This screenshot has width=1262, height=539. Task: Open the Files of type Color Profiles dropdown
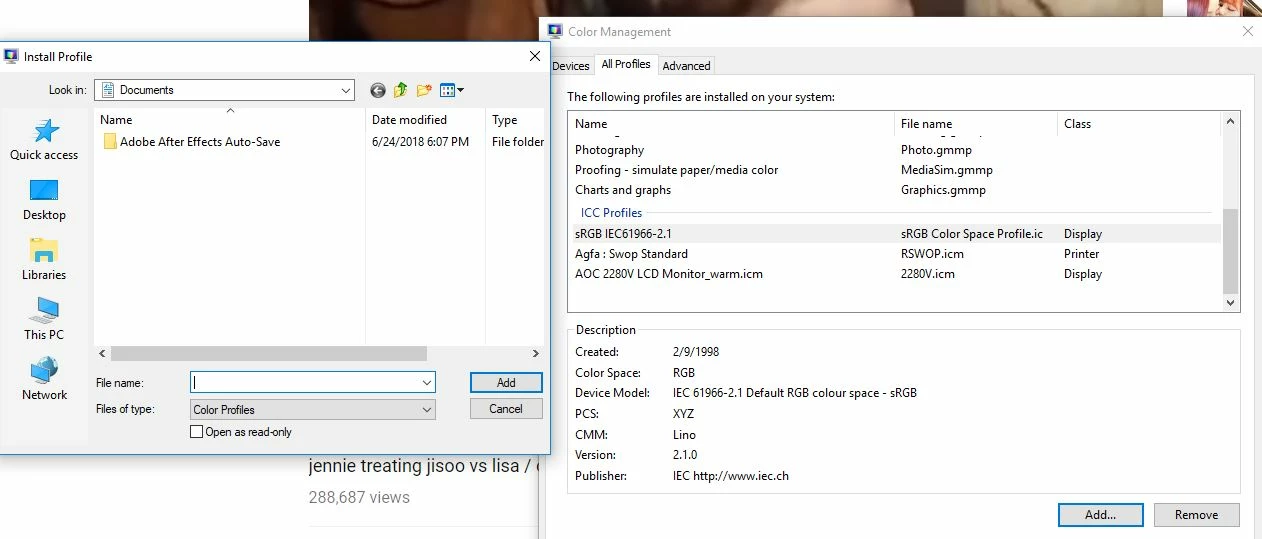[x=313, y=409]
